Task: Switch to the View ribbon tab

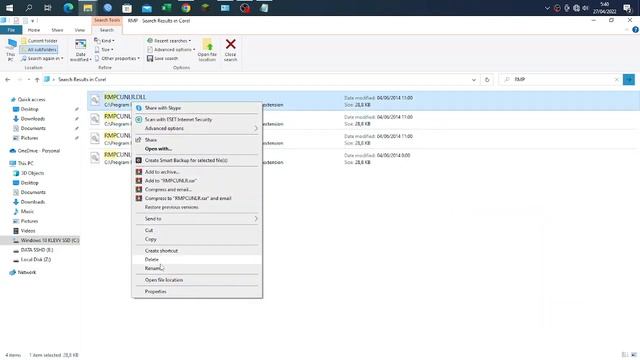Action: click(80, 30)
